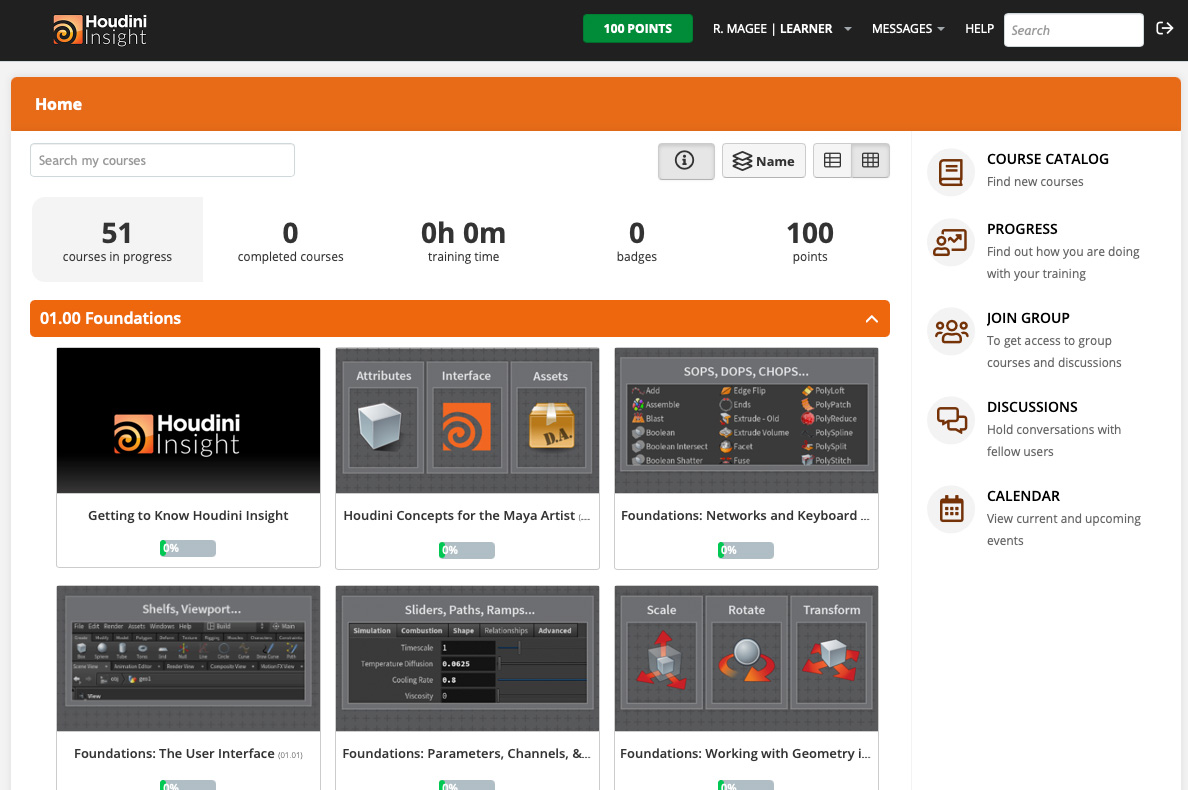Open the Calendar link
Viewport: 1188px width, 790px height.
point(1023,496)
